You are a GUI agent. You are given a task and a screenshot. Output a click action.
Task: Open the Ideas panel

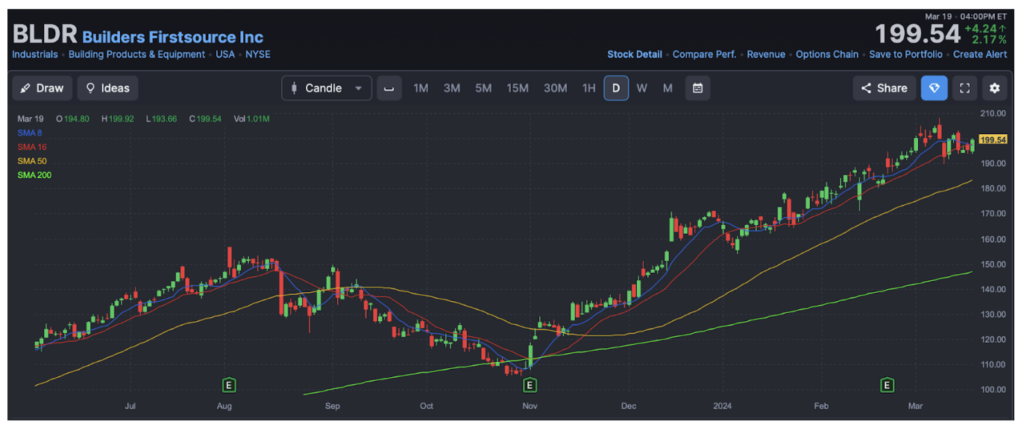click(108, 88)
